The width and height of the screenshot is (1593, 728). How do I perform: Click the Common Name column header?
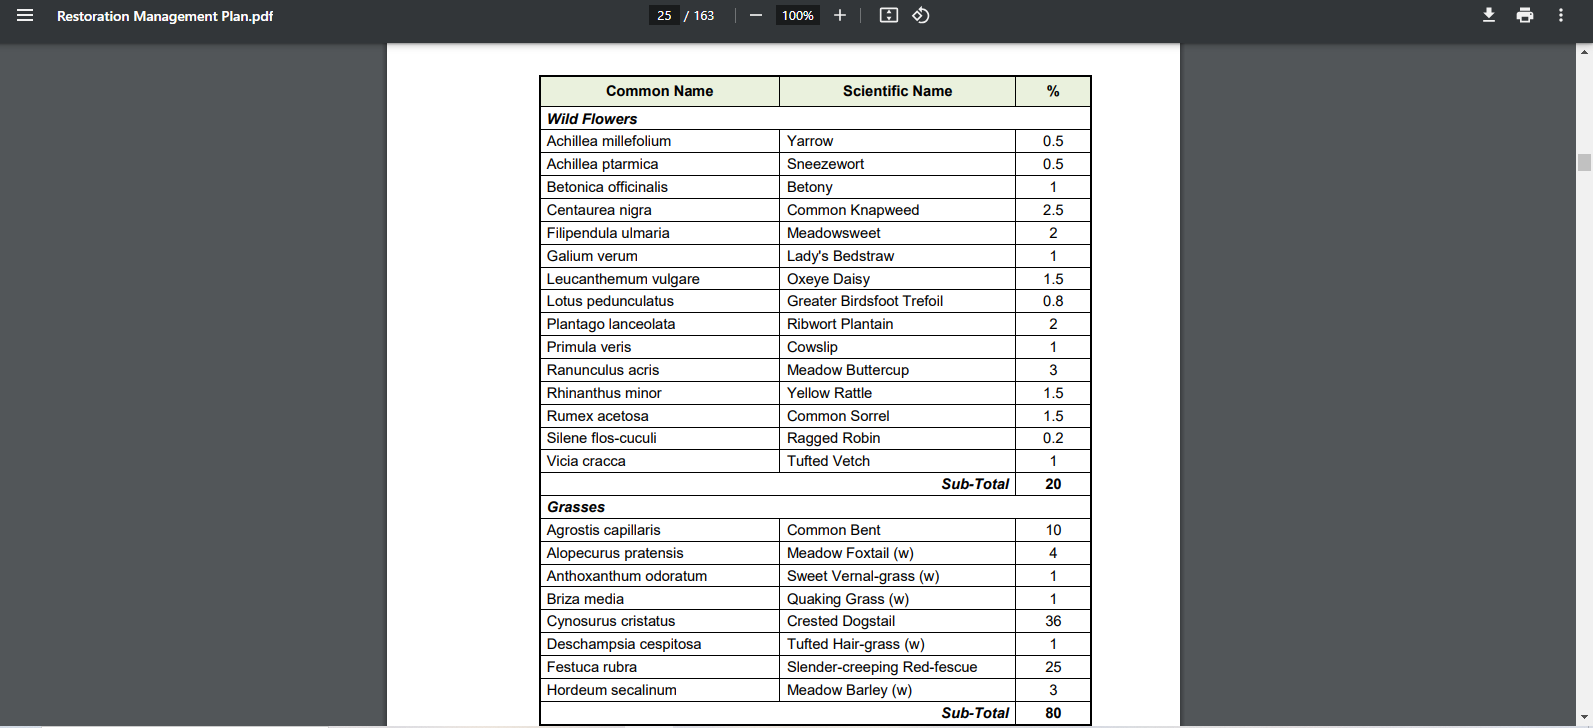(659, 91)
